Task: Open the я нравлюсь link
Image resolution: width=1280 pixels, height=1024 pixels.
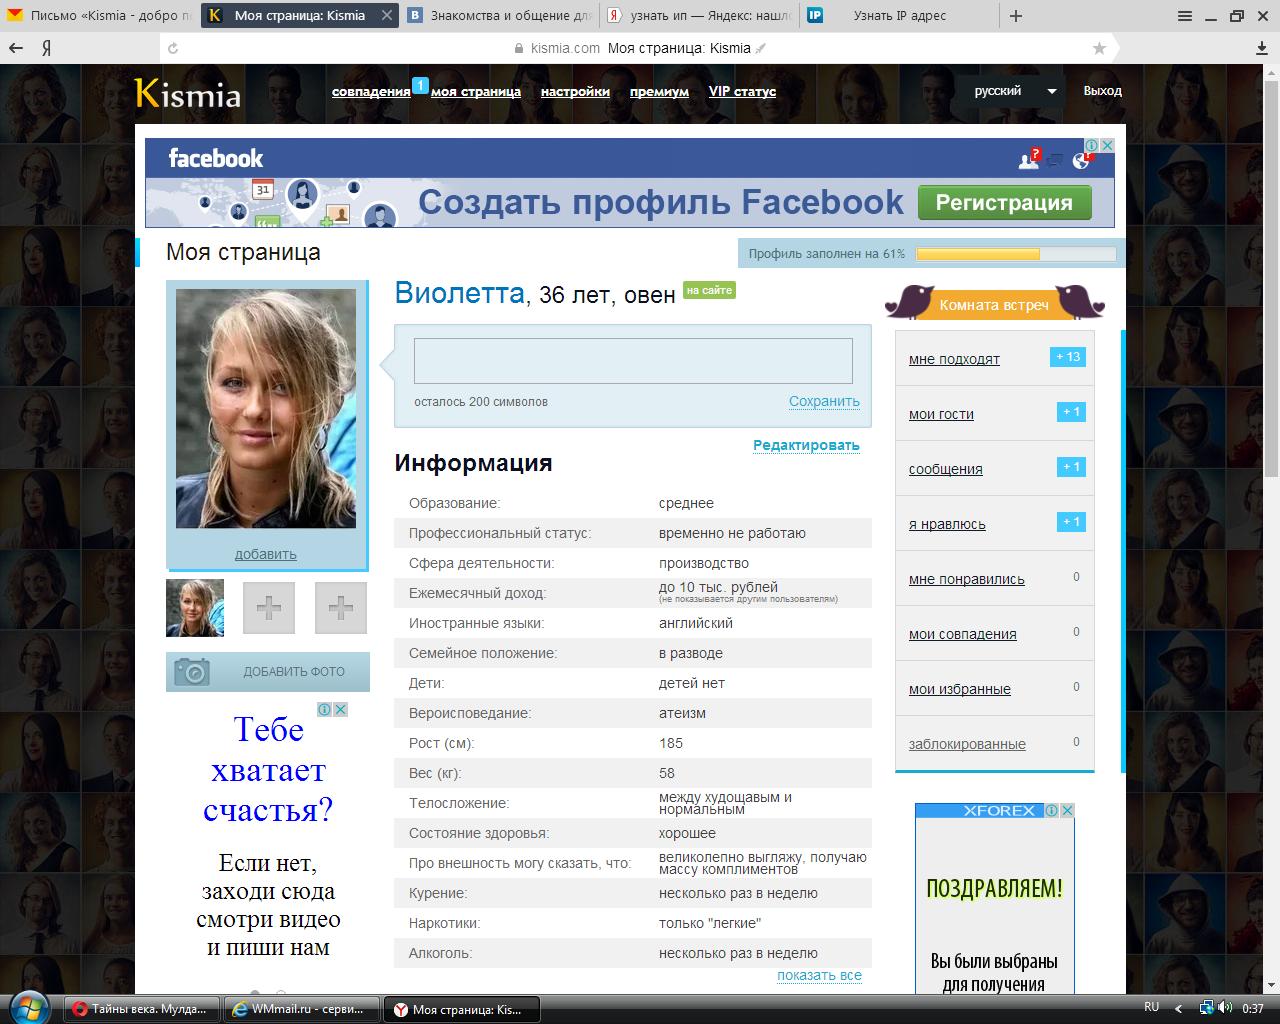Action: click(947, 525)
